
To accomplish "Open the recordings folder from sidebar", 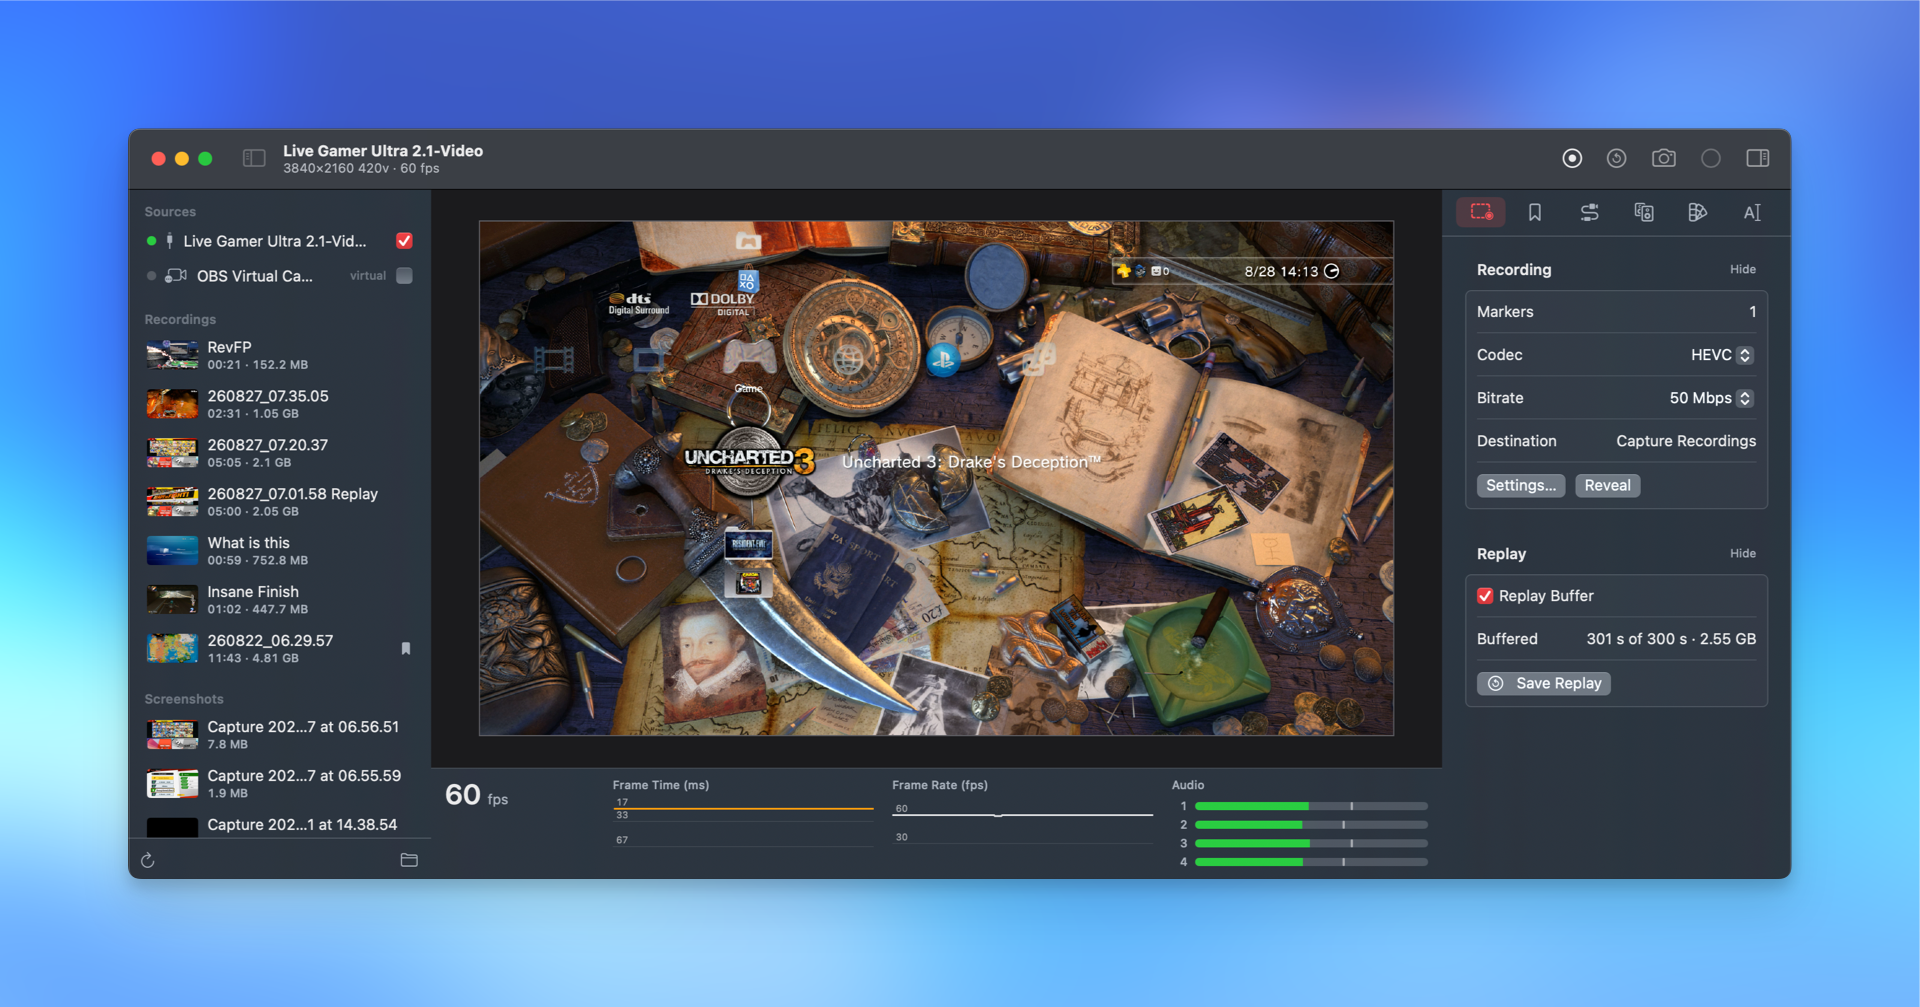I will [409, 860].
